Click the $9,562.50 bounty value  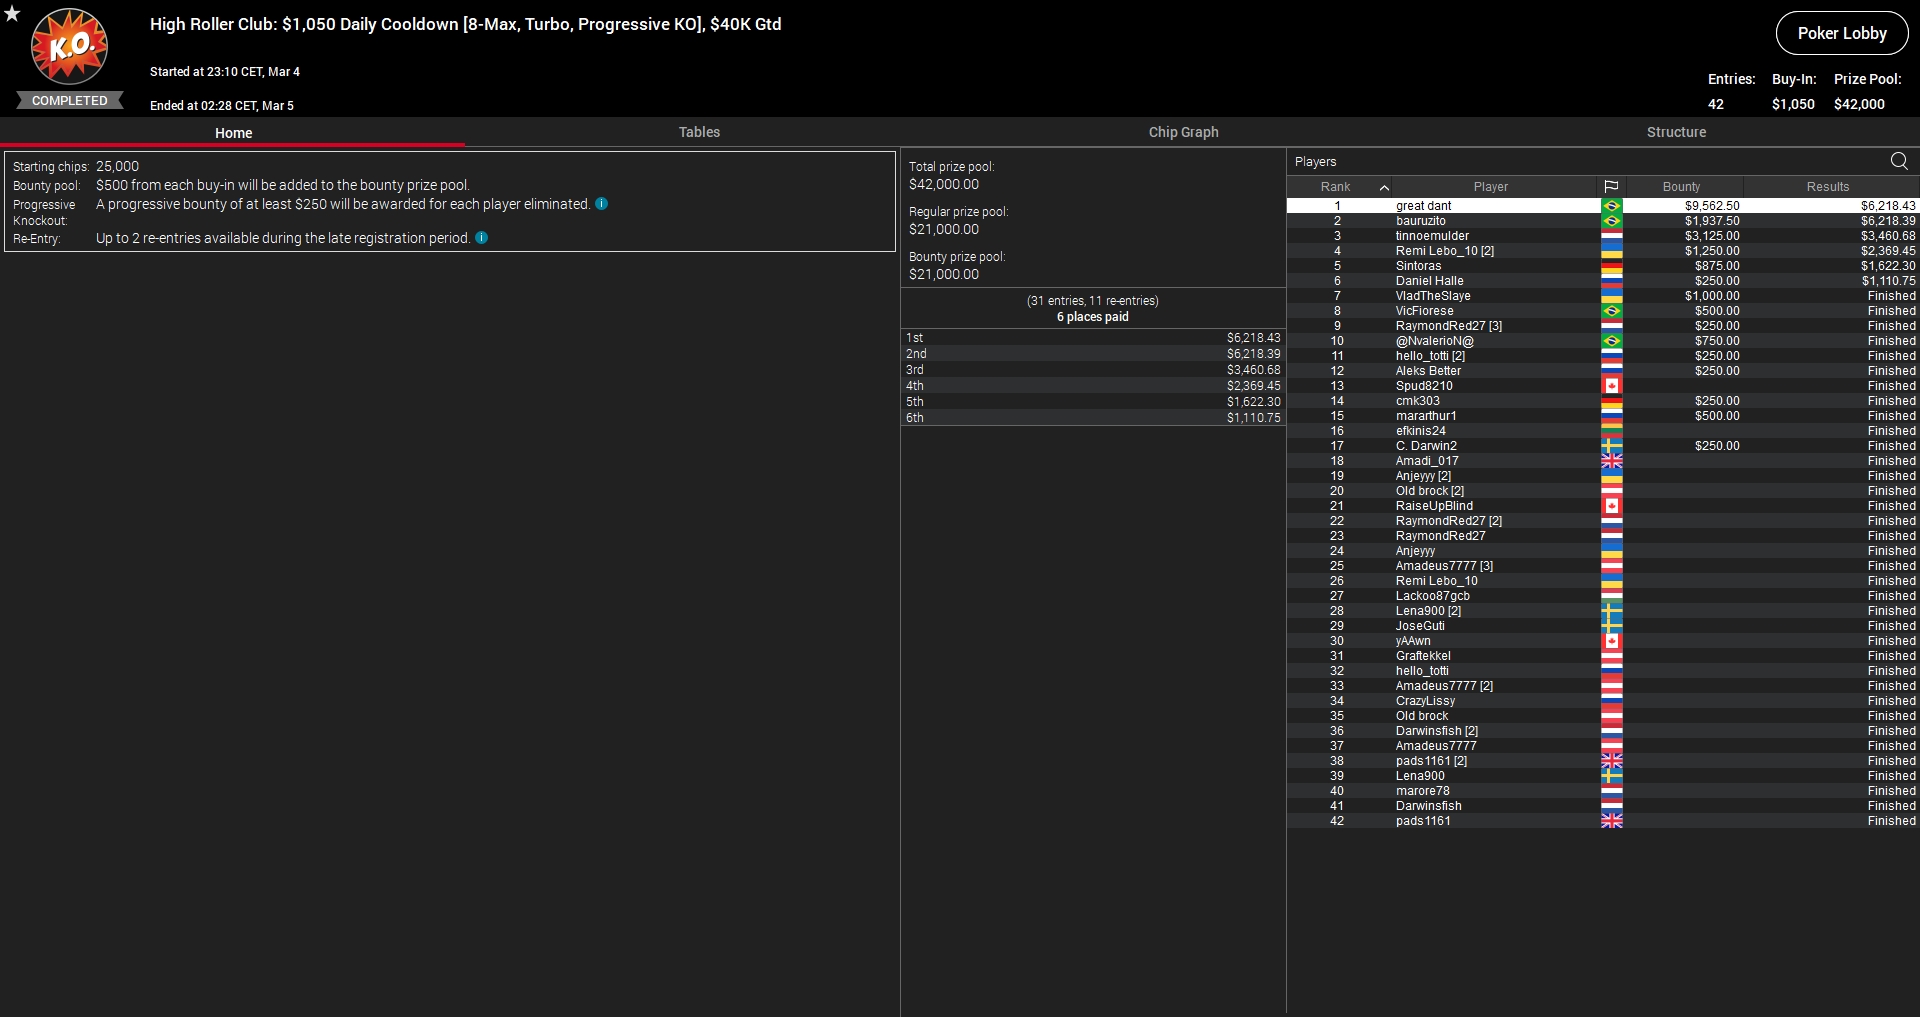[1712, 206]
